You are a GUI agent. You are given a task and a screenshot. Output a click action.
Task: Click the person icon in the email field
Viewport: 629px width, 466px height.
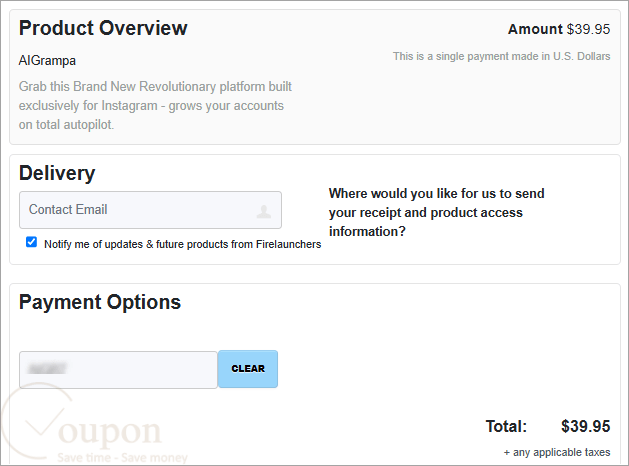point(264,211)
